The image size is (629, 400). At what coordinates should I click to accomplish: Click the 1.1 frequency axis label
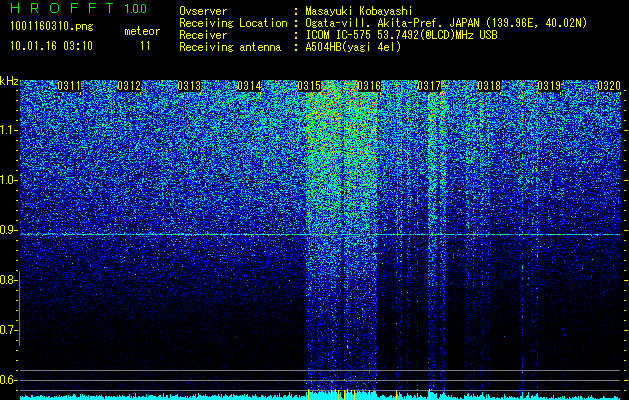[x=7, y=130]
